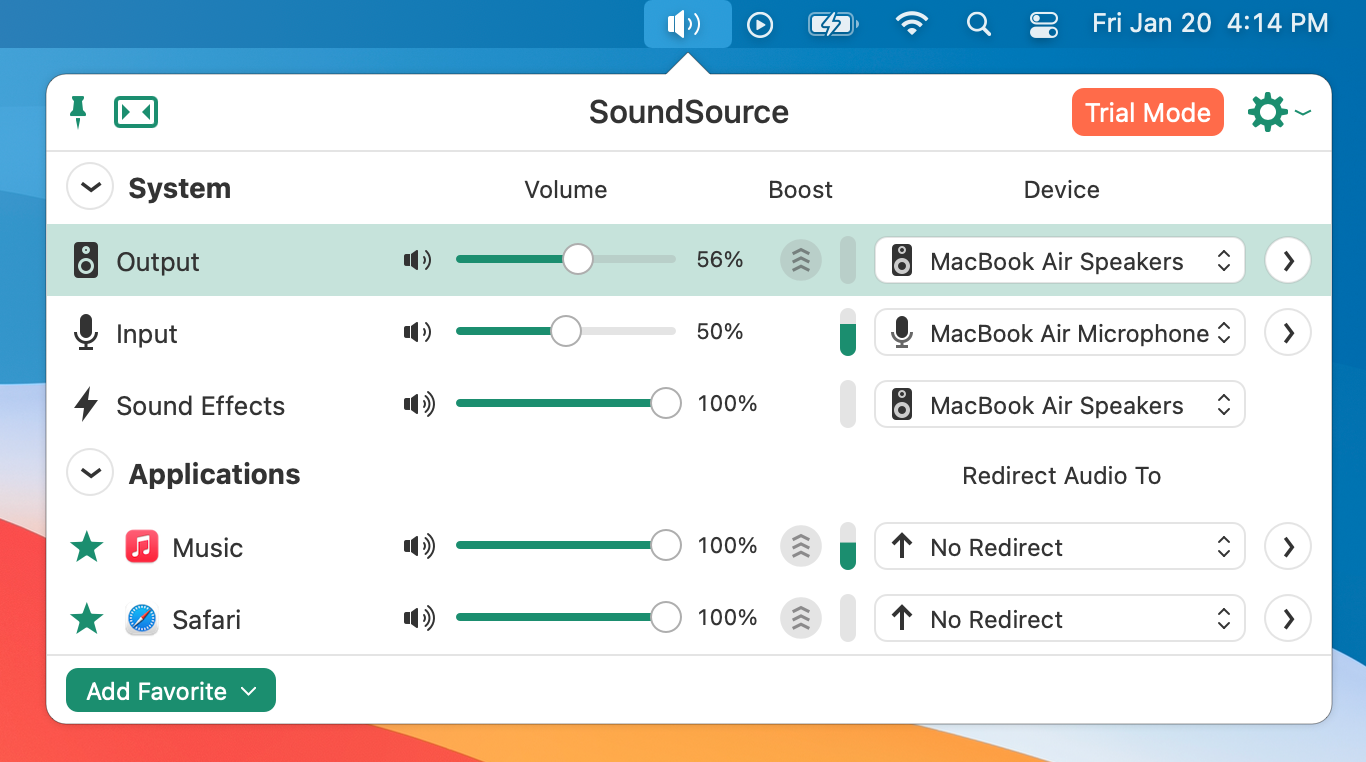Toggle Boost for the Safari app
The height and width of the screenshot is (762, 1366).
pos(800,618)
